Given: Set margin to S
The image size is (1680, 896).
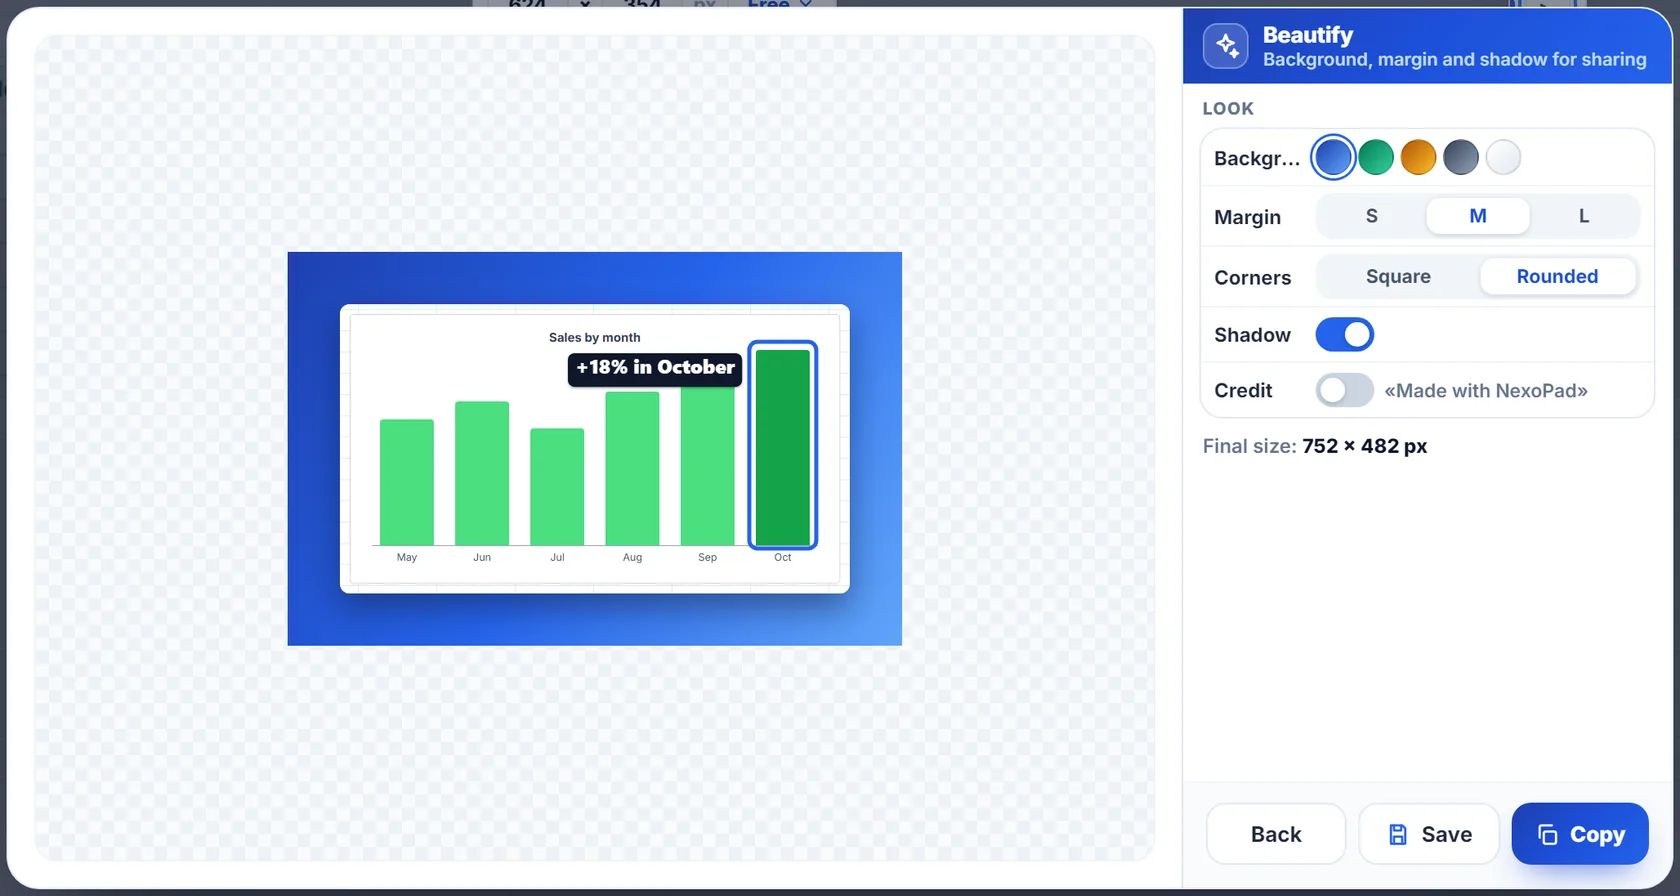Looking at the screenshot, I should coord(1372,216).
